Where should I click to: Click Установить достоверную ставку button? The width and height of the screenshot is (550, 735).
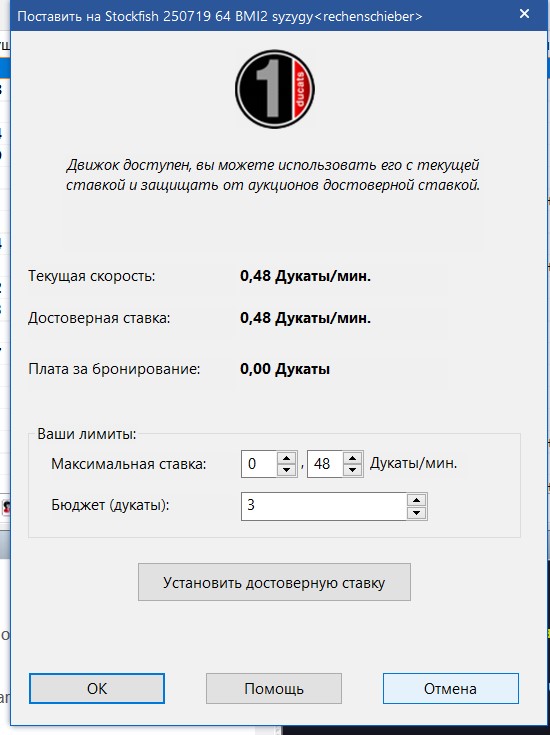(274, 582)
